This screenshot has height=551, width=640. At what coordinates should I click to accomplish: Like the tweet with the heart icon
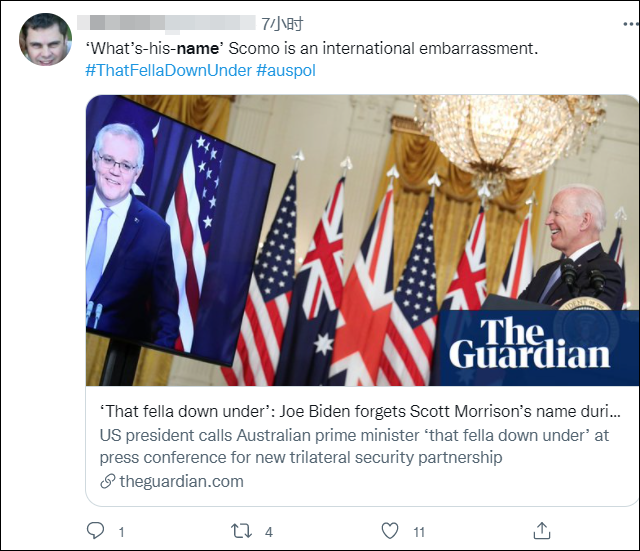(x=389, y=531)
